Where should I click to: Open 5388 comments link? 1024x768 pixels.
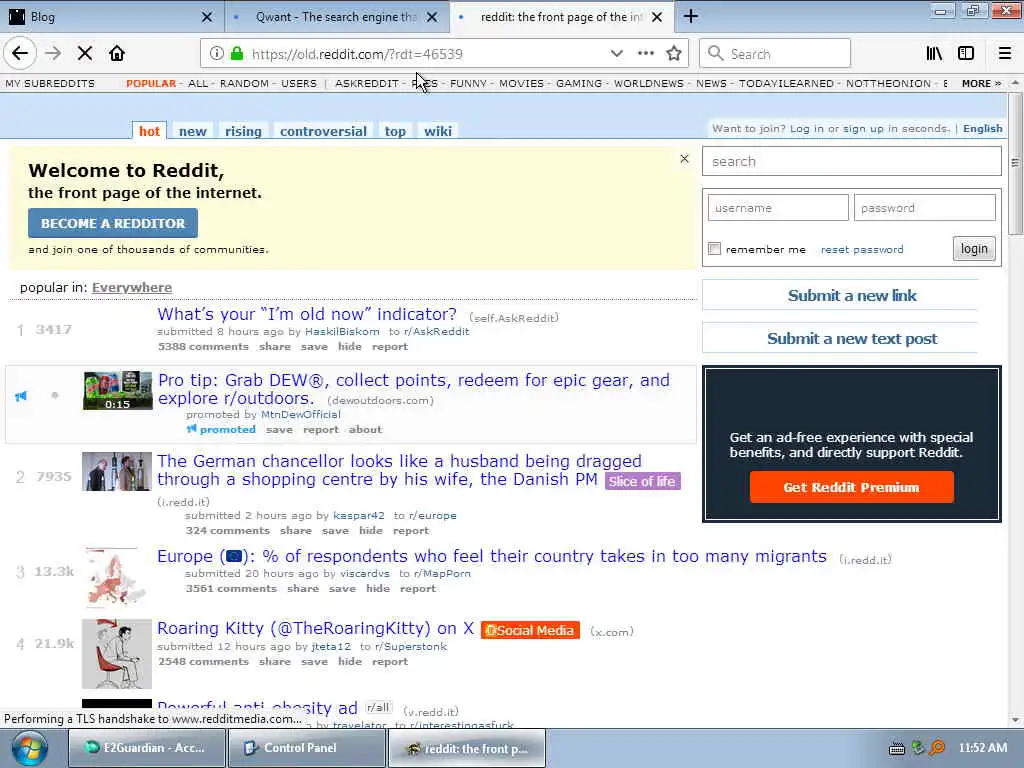click(203, 347)
